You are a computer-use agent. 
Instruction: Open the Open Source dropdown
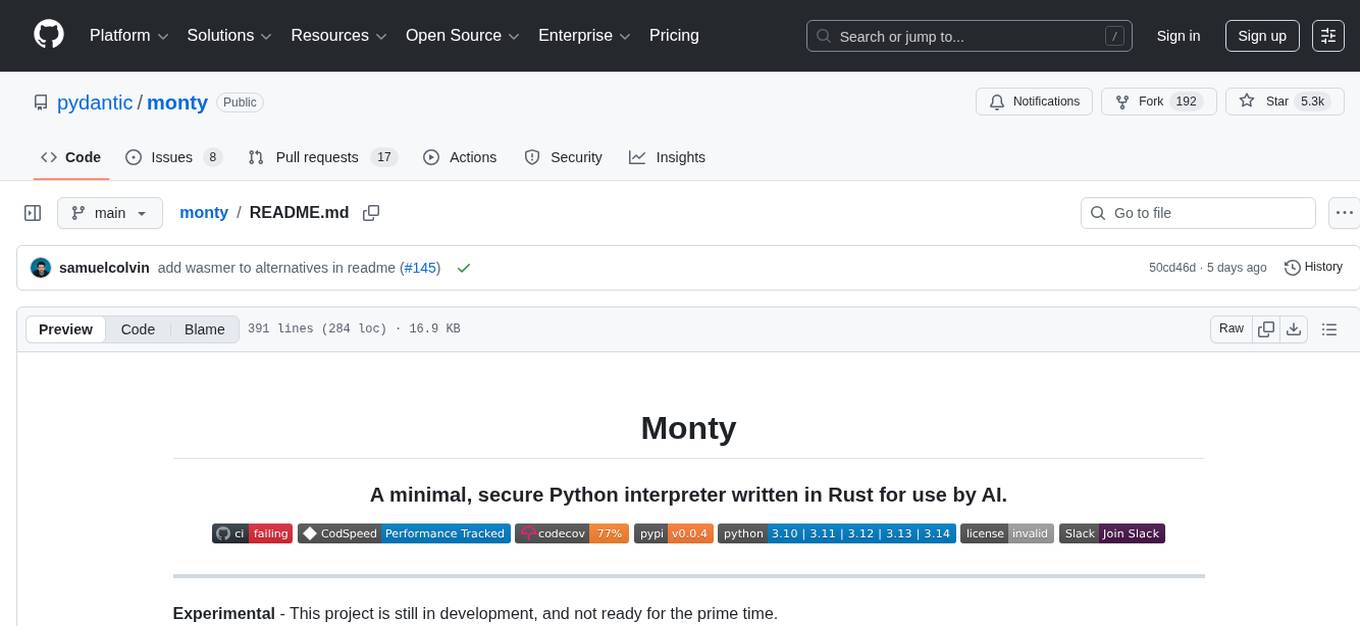(x=462, y=36)
